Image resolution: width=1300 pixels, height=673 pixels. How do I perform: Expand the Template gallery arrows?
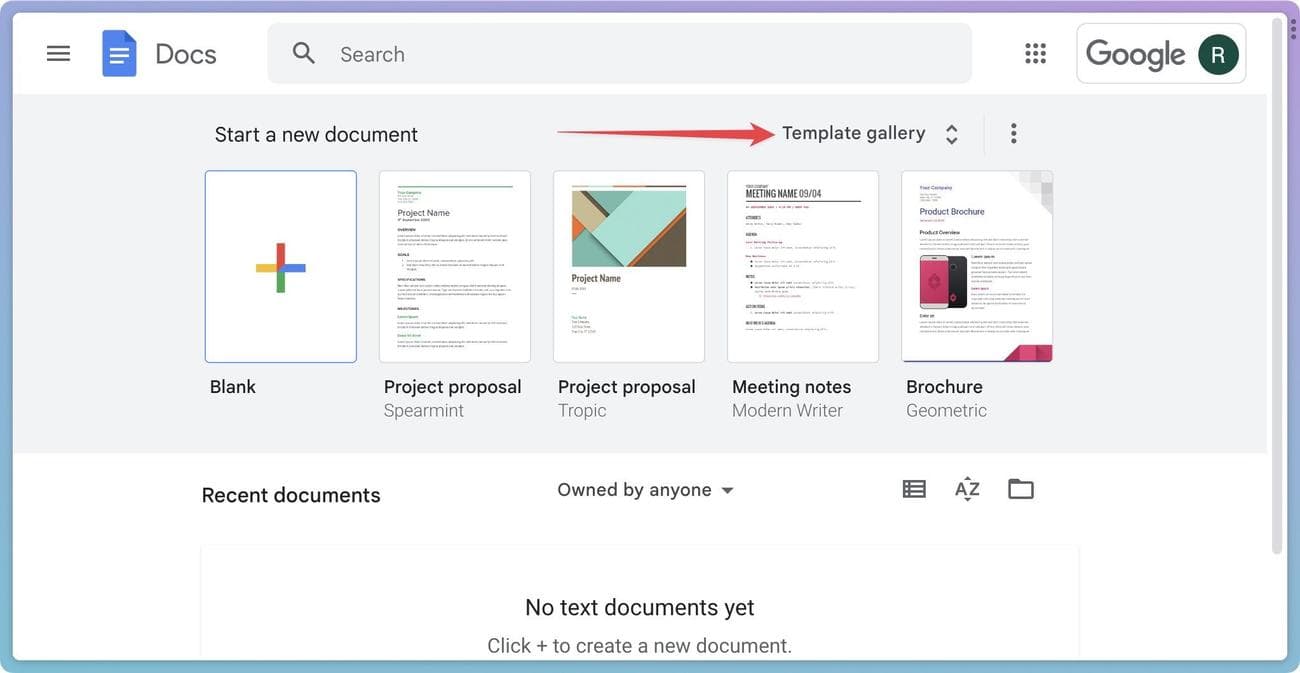952,134
